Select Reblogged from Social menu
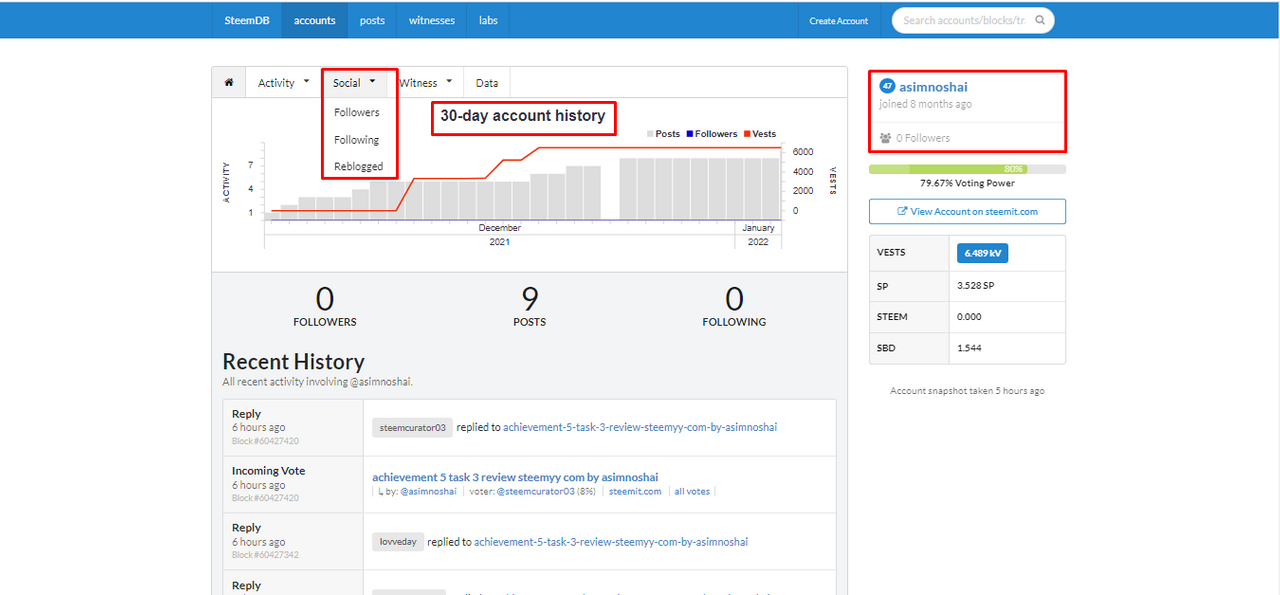Image resolution: width=1280 pixels, height=595 pixels. (x=359, y=167)
